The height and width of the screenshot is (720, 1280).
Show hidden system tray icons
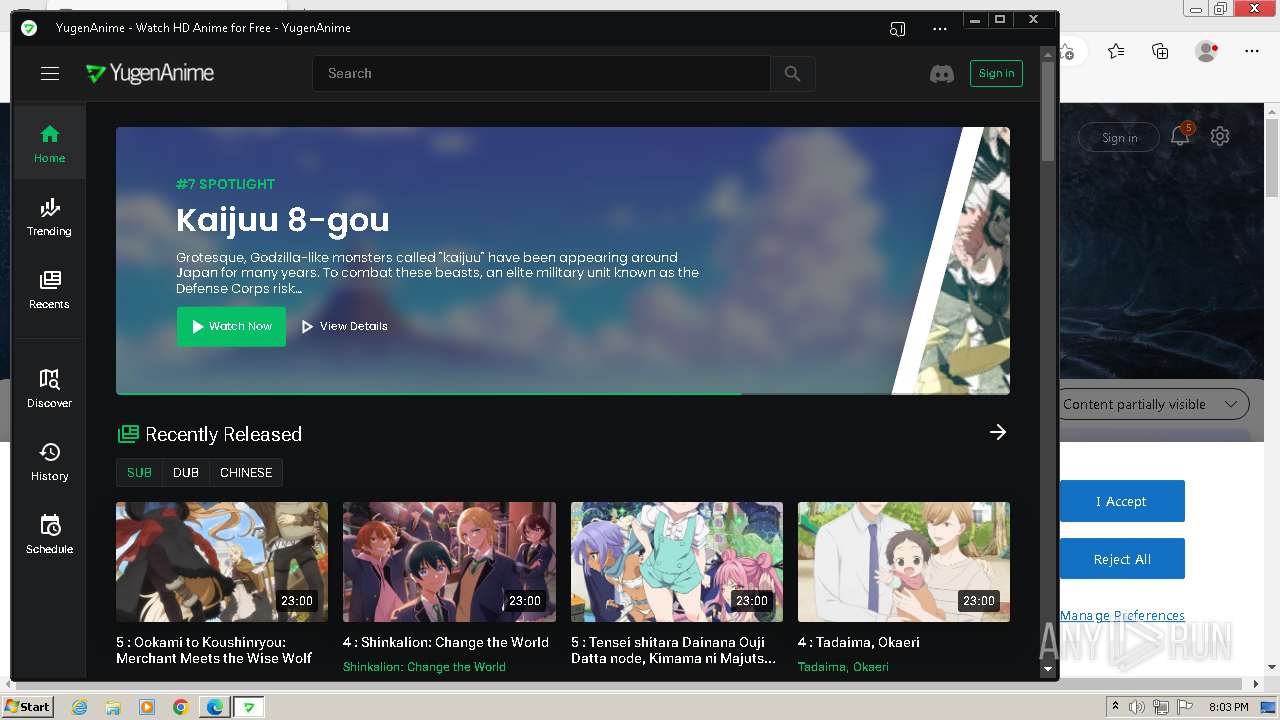point(1115,707)
